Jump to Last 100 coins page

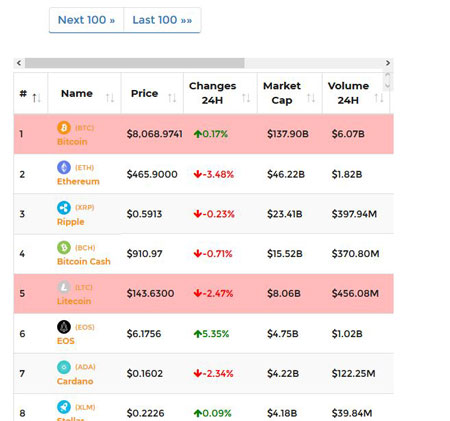point(162,20)
